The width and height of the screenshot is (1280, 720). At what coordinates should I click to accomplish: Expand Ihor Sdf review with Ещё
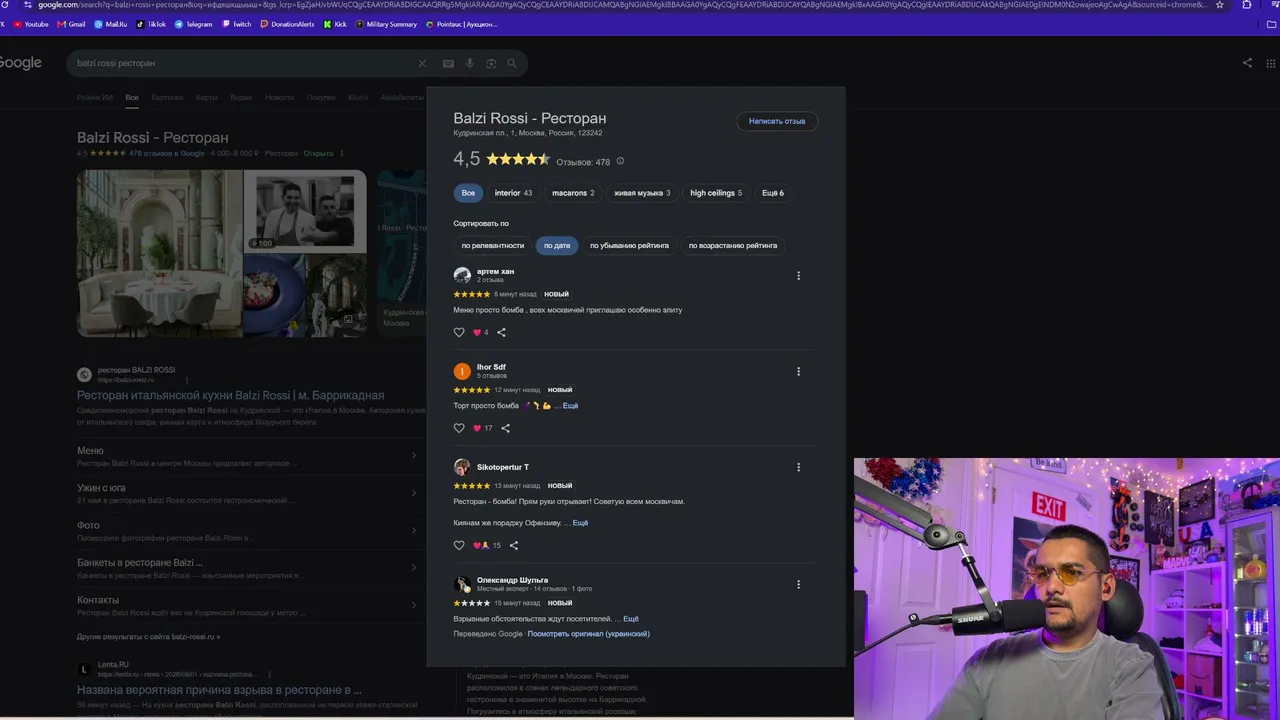pos(570,406)
